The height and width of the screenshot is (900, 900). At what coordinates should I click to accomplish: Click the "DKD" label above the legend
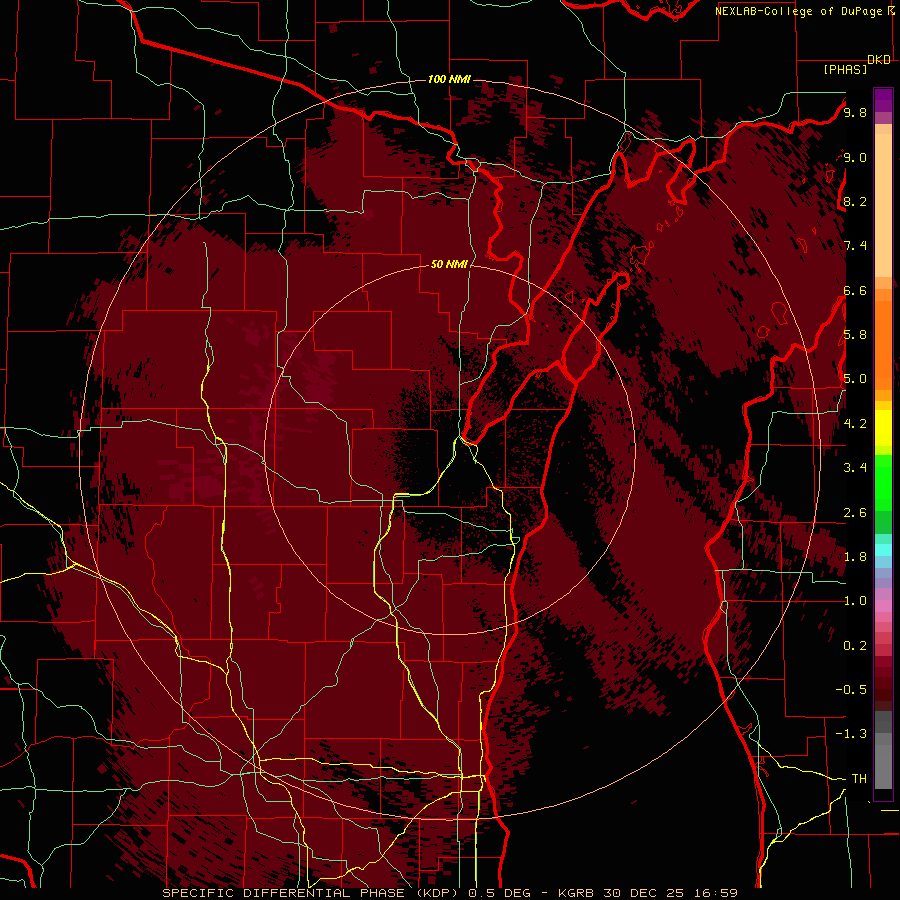(879, 60)
